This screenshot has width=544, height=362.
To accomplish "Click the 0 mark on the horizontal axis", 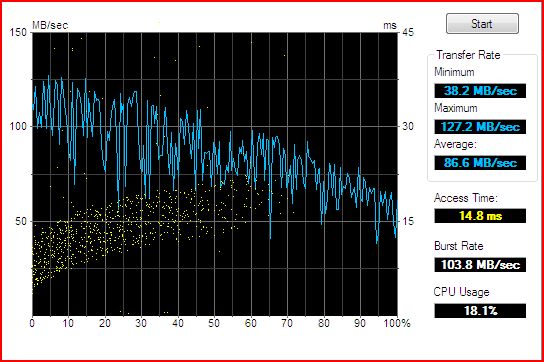I will (x=32, y=323).
